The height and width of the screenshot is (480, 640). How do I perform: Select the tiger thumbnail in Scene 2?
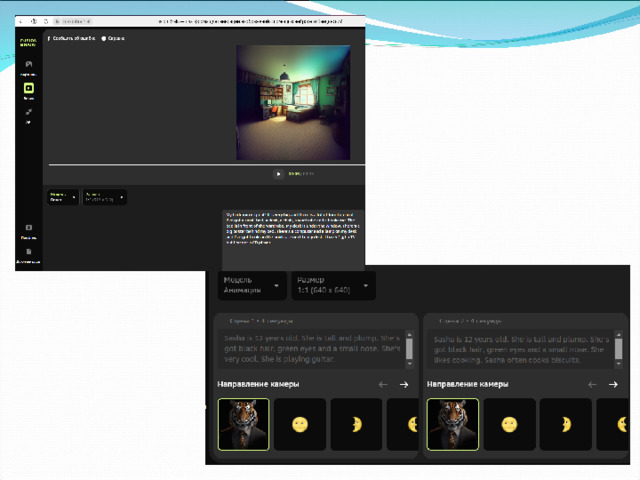(453, 424)
